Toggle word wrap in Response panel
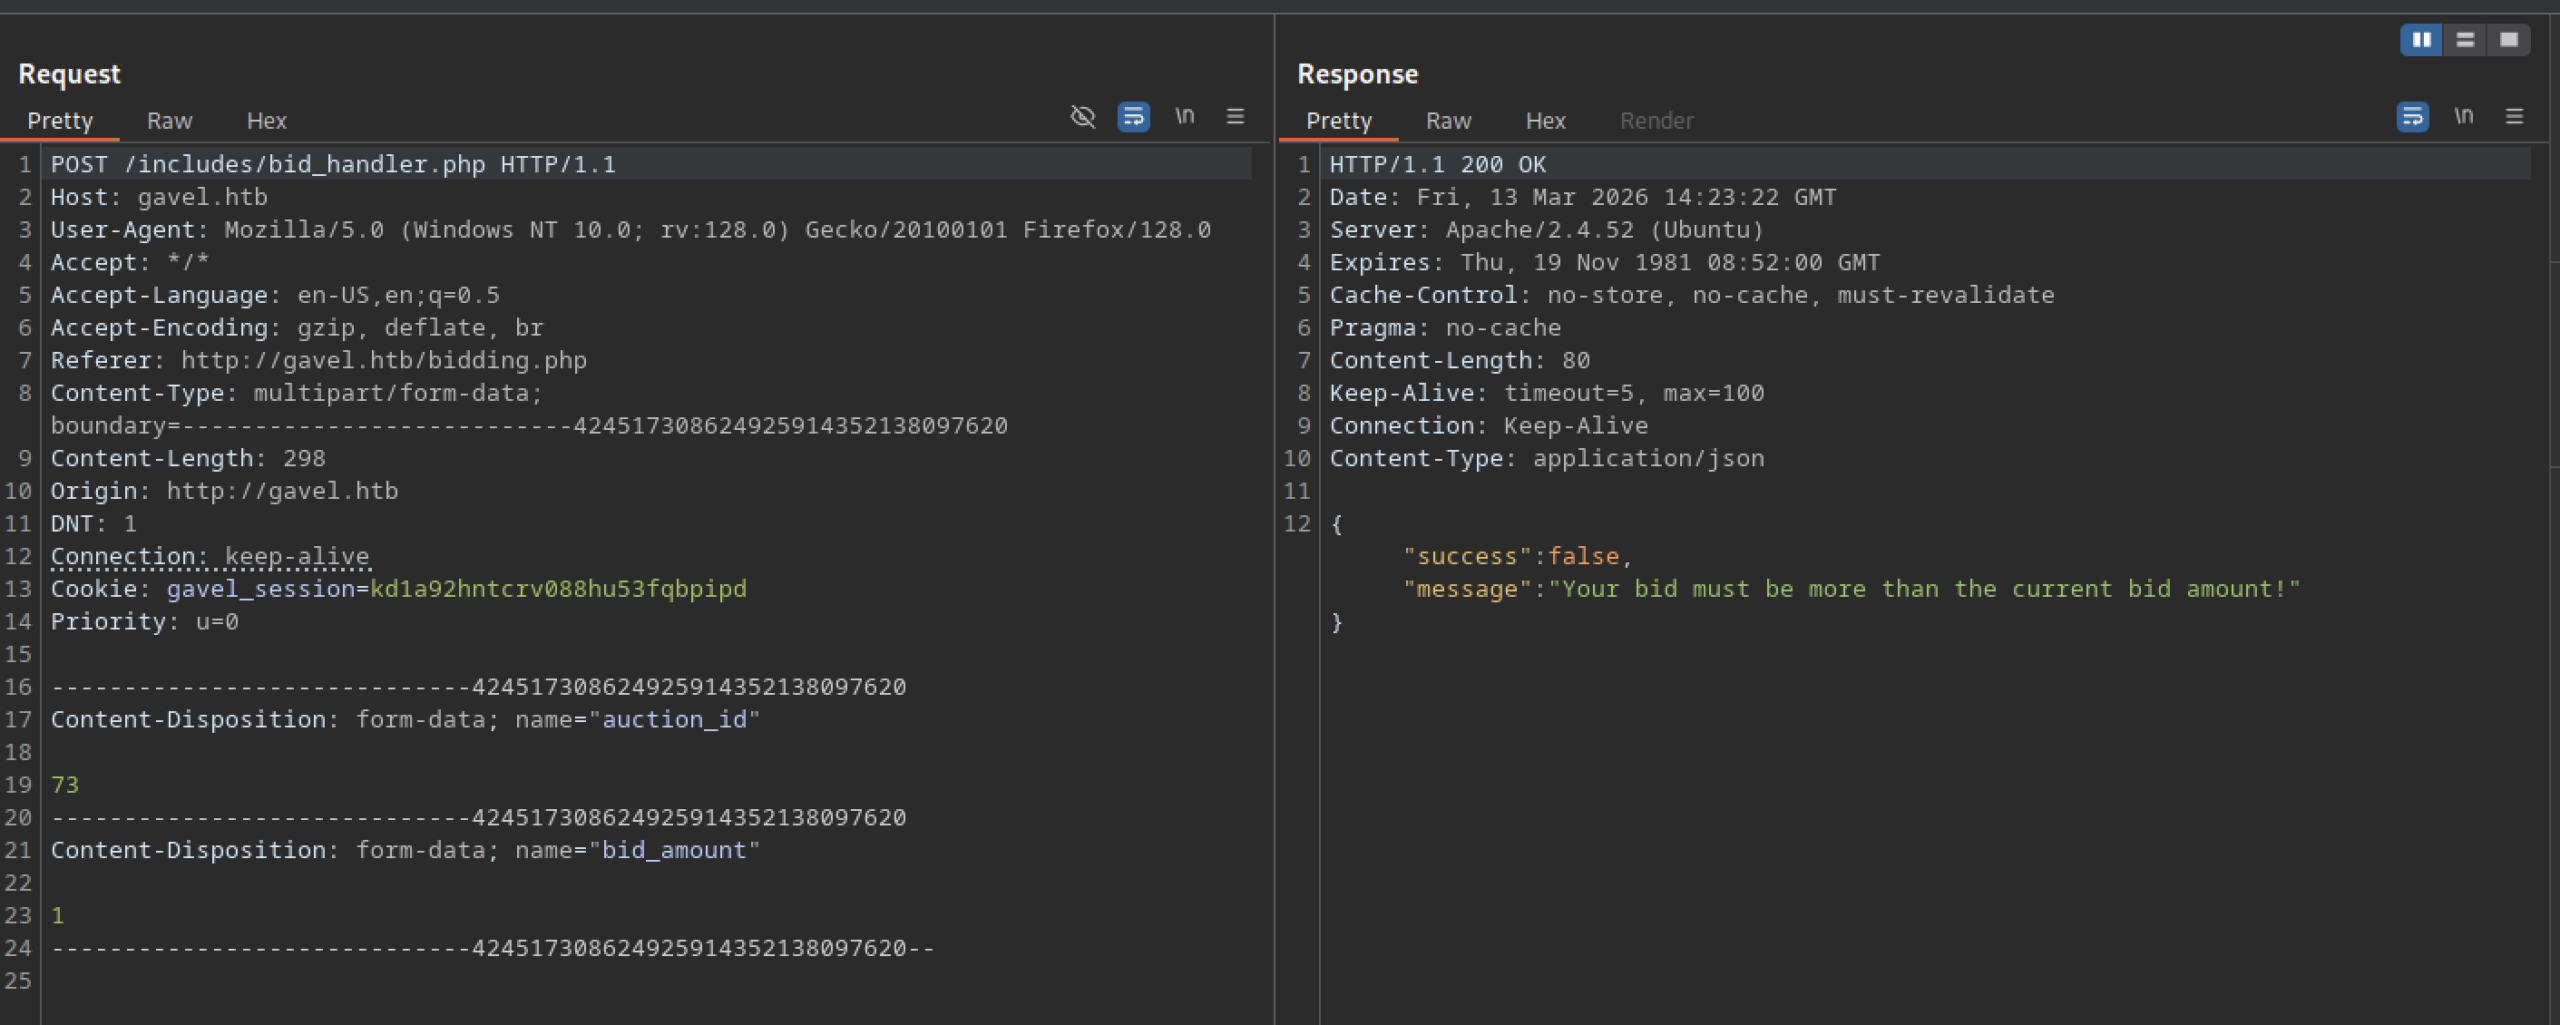This screenshot has width=2560, height=1025. (2412, 117)
